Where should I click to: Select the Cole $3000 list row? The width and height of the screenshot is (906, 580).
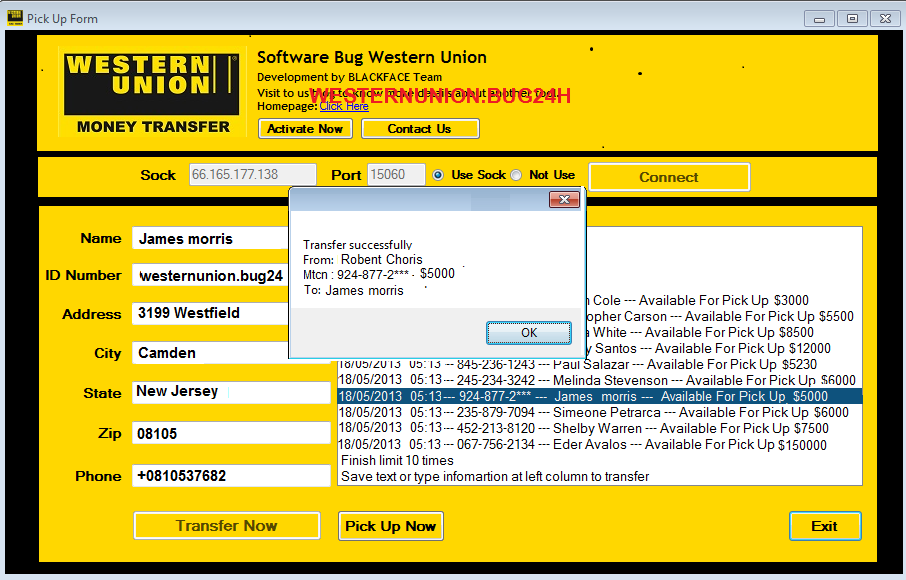point(724,300)
